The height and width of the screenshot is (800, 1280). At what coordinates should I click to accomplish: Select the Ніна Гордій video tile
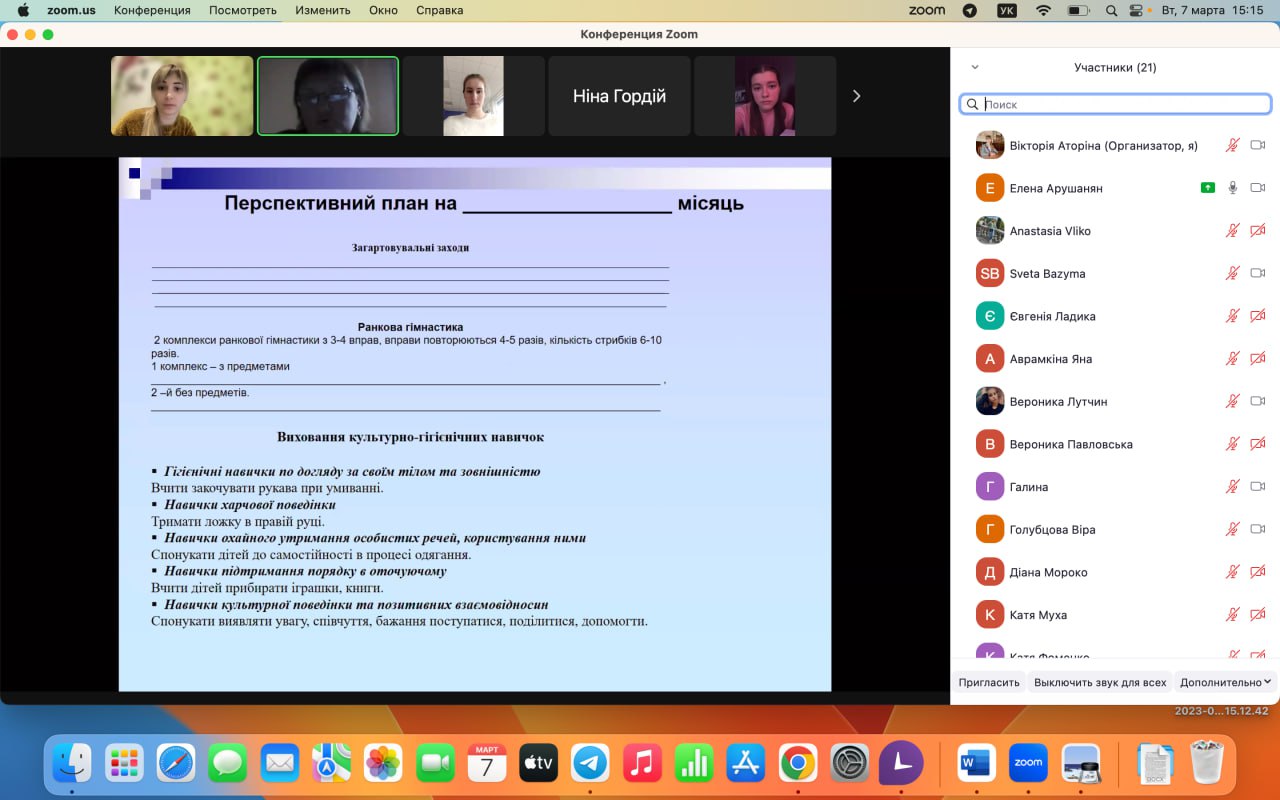pyautogui.click(x=619, y=96)
